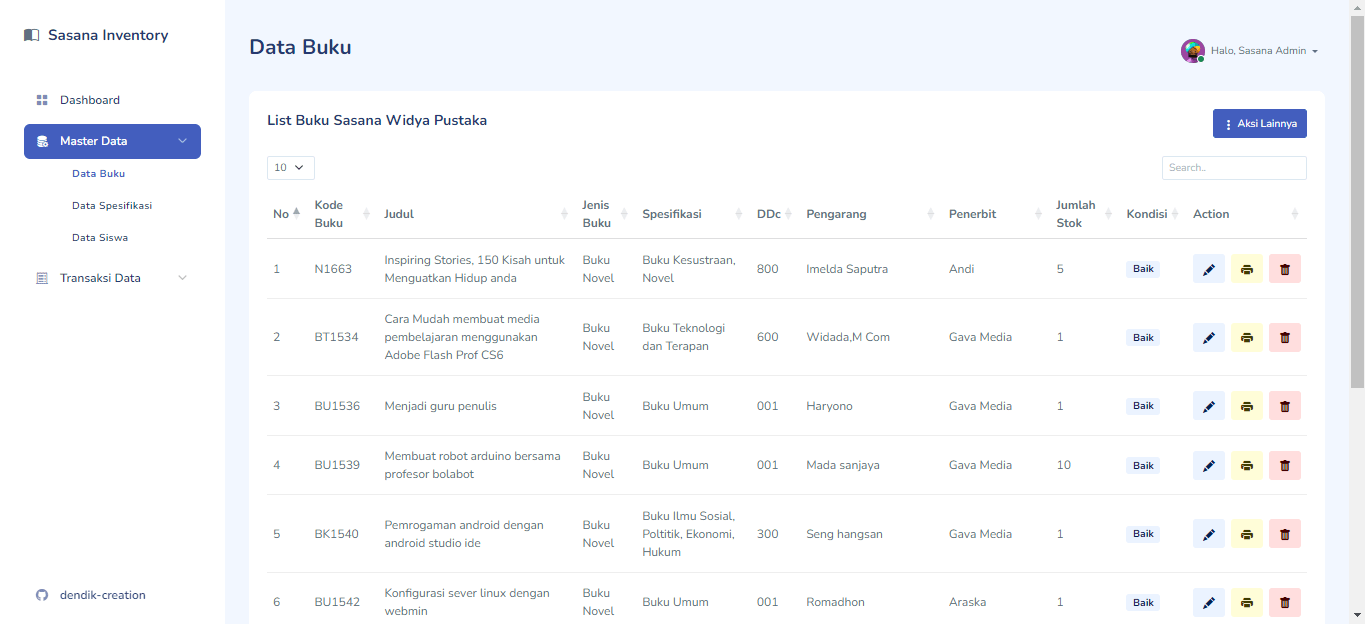Click the Dashboard grid icon
The width and height of the screenshot is (1365, 624).
(x=42, y=100)
